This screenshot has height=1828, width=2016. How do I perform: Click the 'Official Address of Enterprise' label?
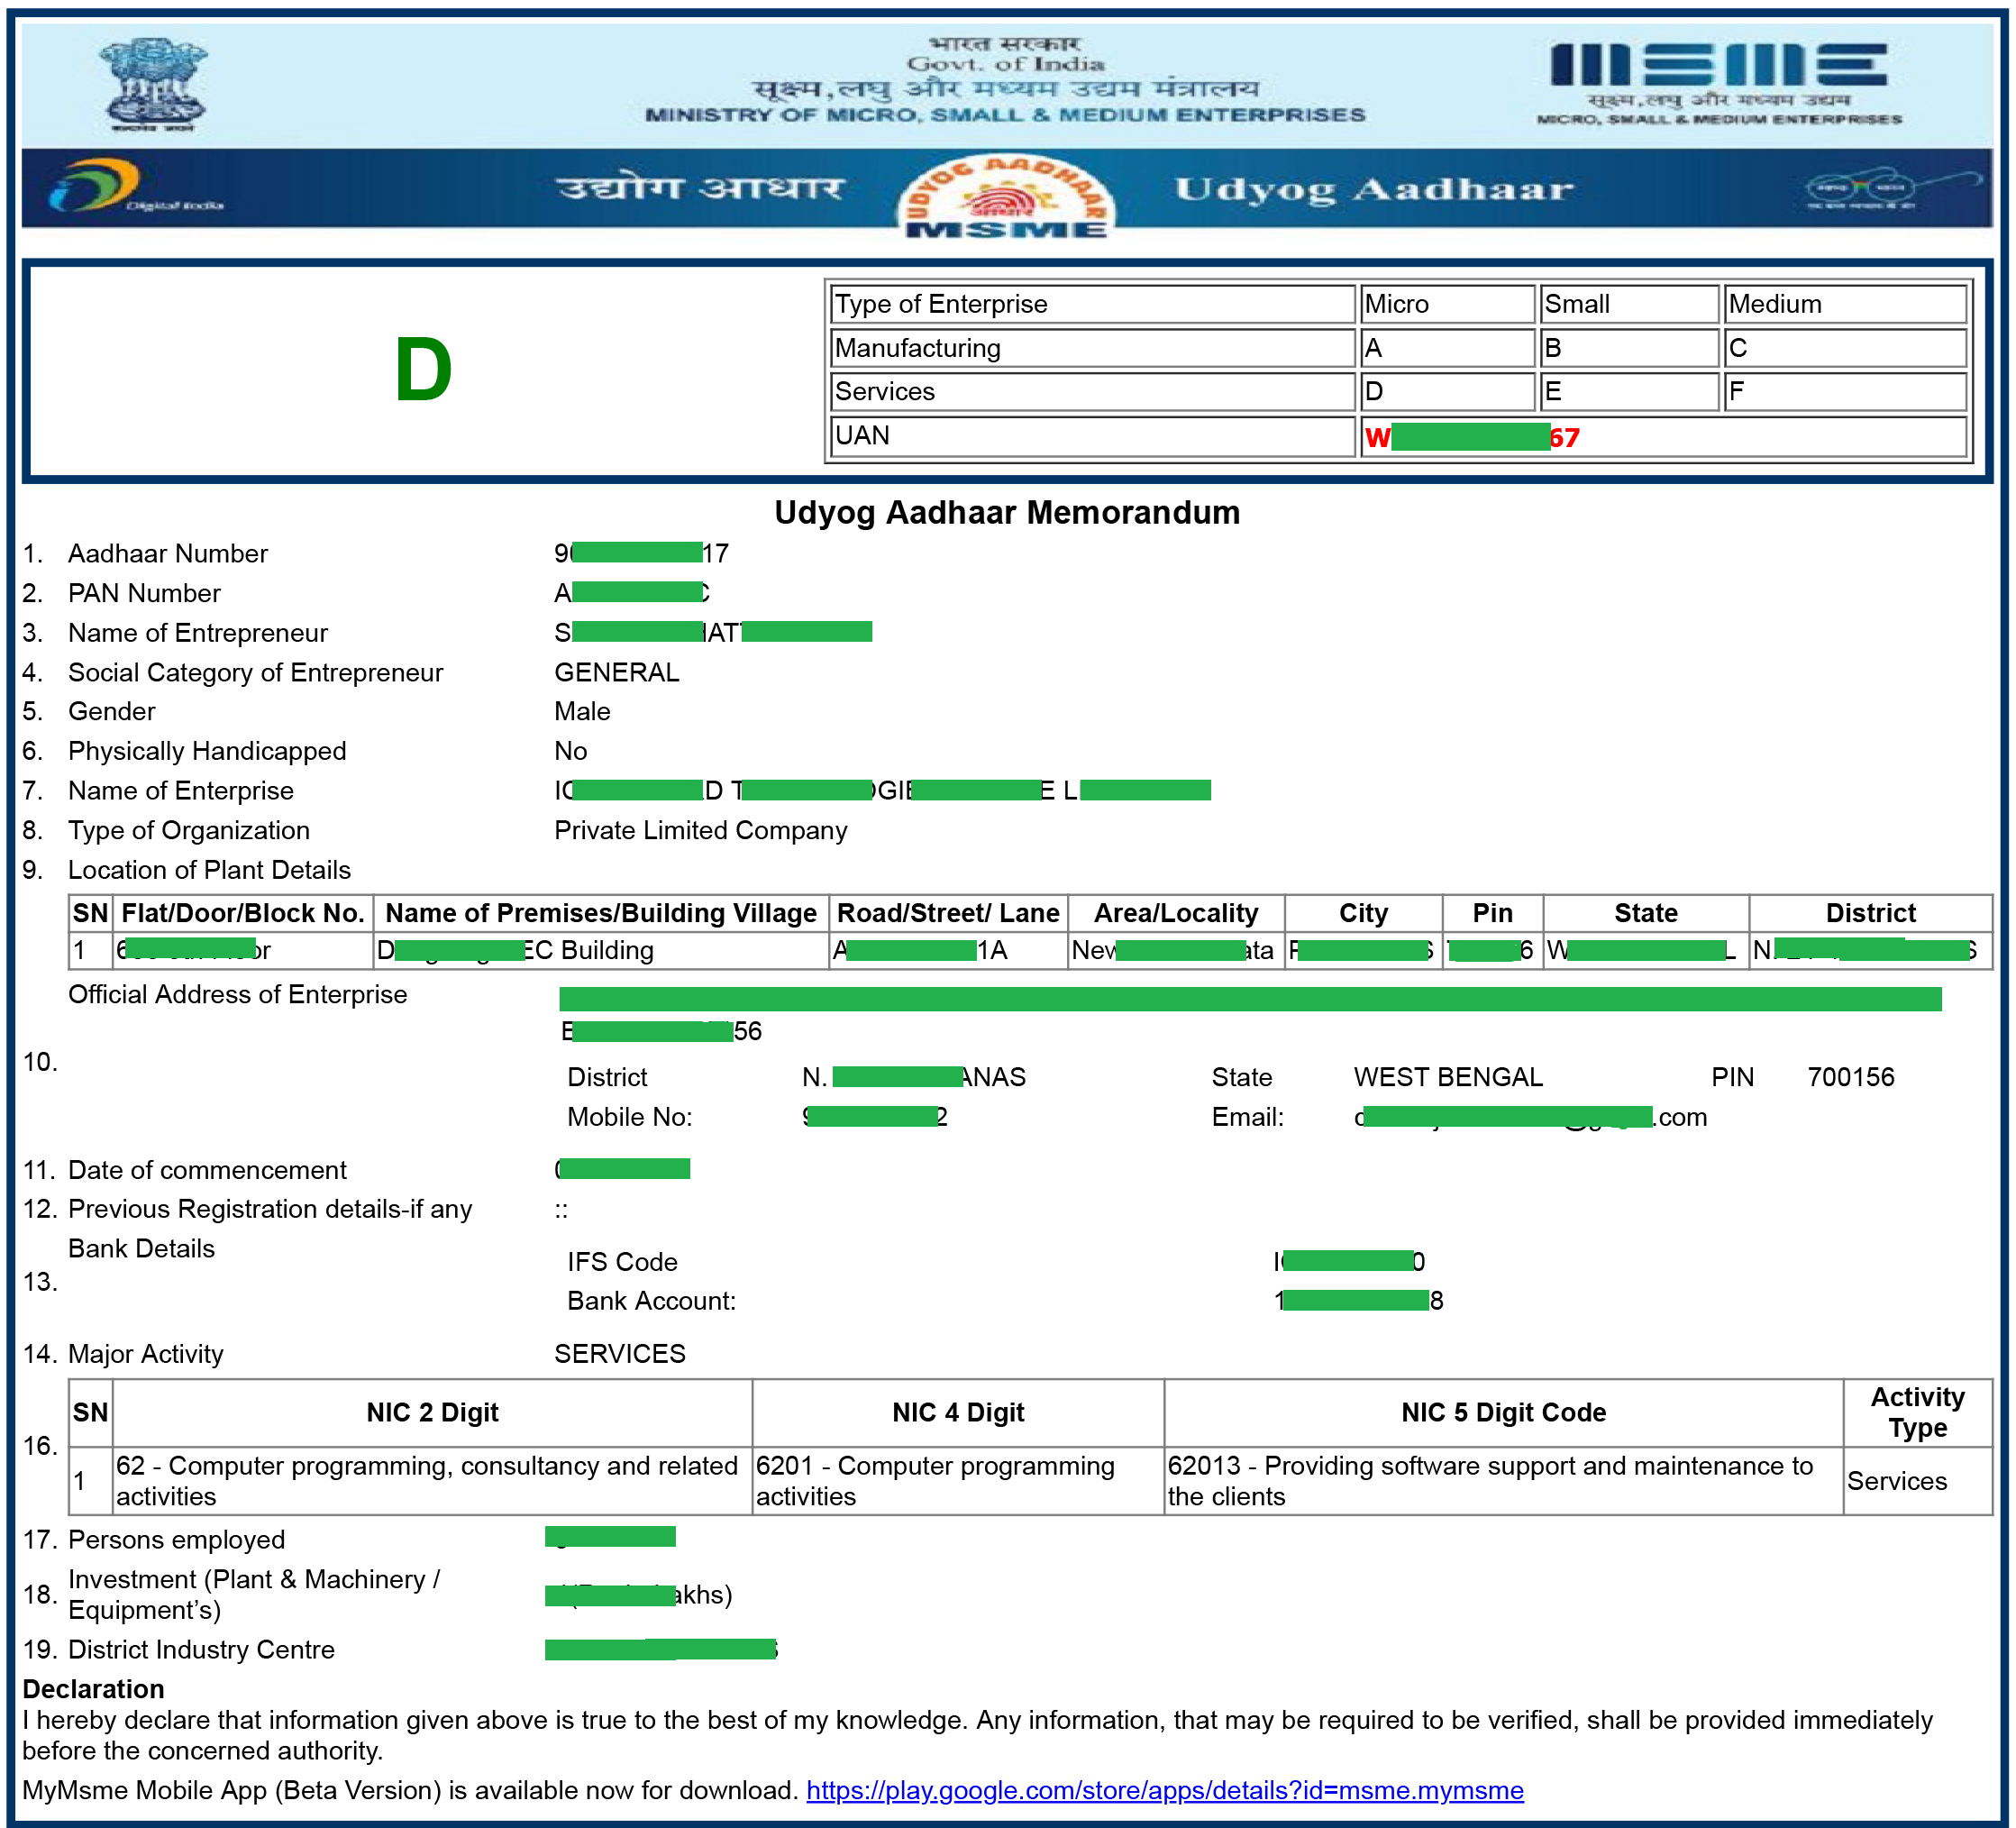(x=238, y=994)
